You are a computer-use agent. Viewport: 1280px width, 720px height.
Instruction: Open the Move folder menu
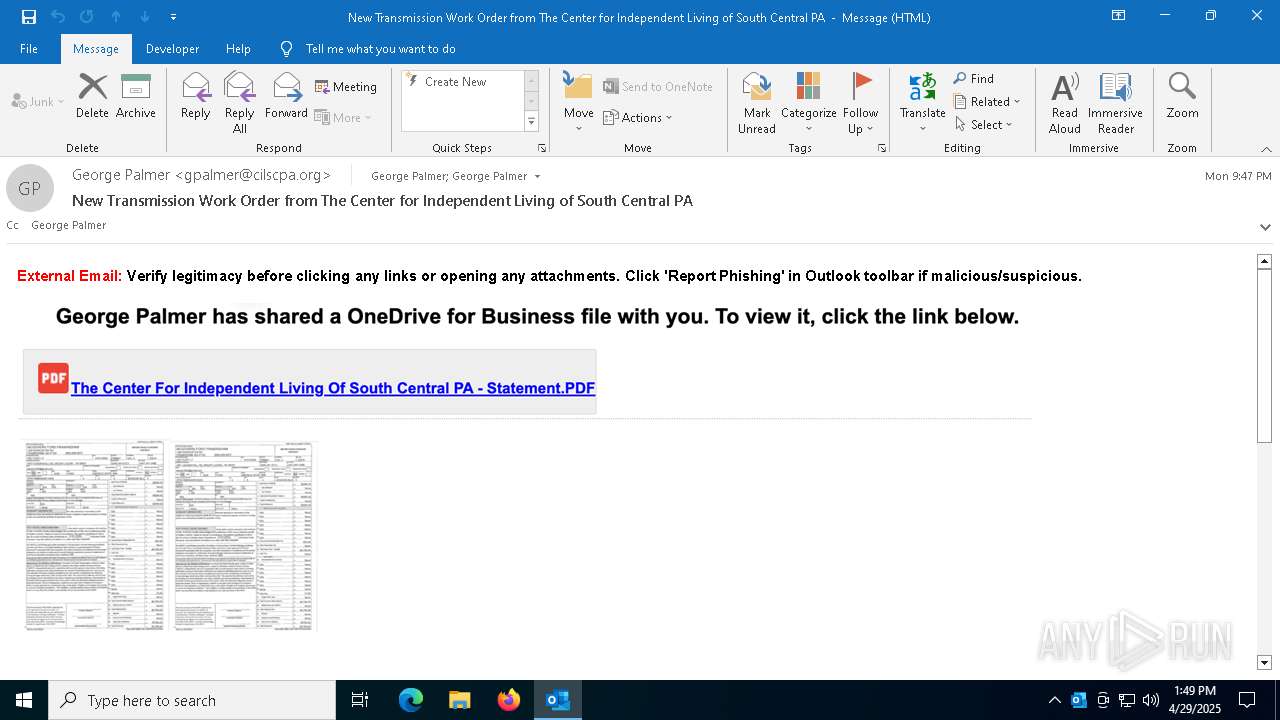pyautogui.click(x=579, y=103)
